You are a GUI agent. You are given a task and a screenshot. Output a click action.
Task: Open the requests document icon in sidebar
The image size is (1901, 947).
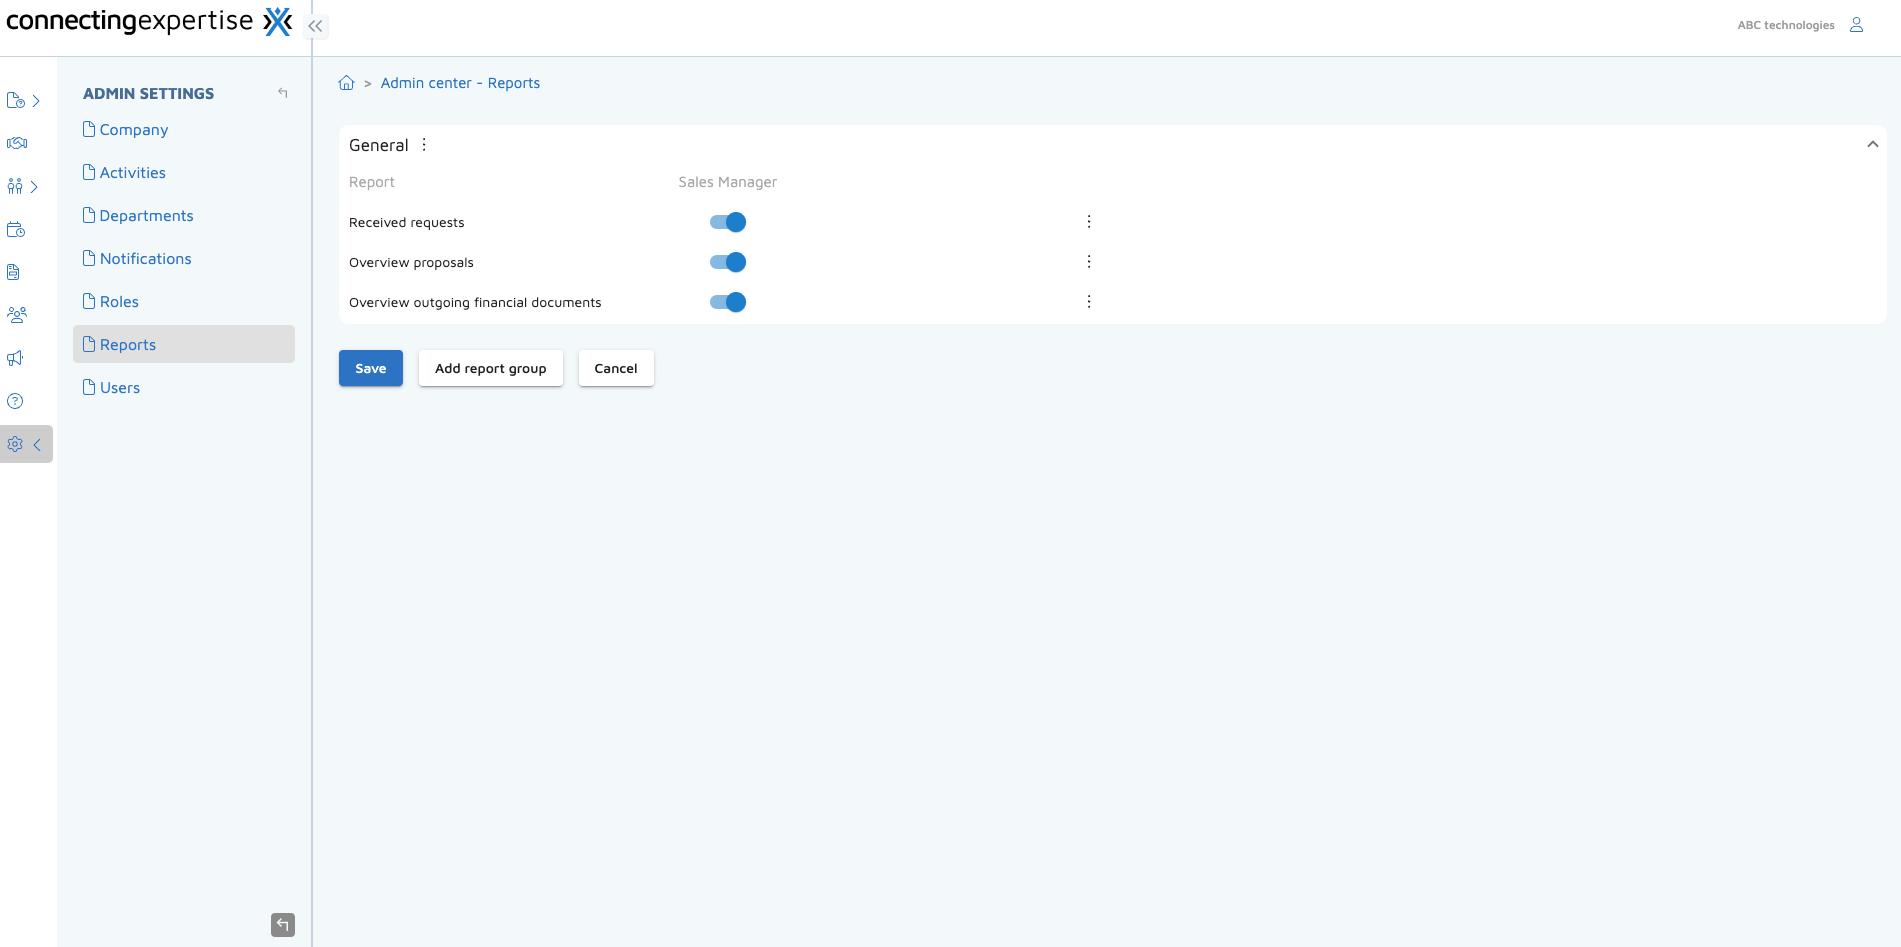click(16, 100)
